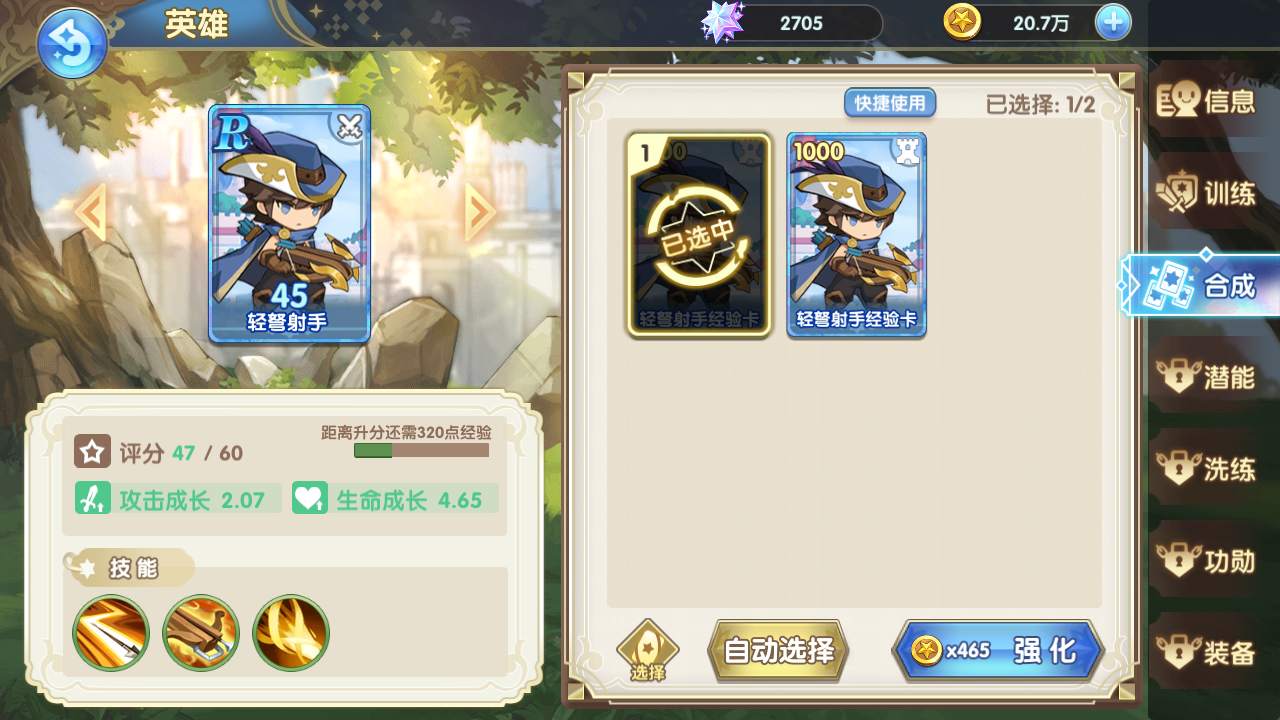Tap the purple star crystal currency icon

pos(722,22)
